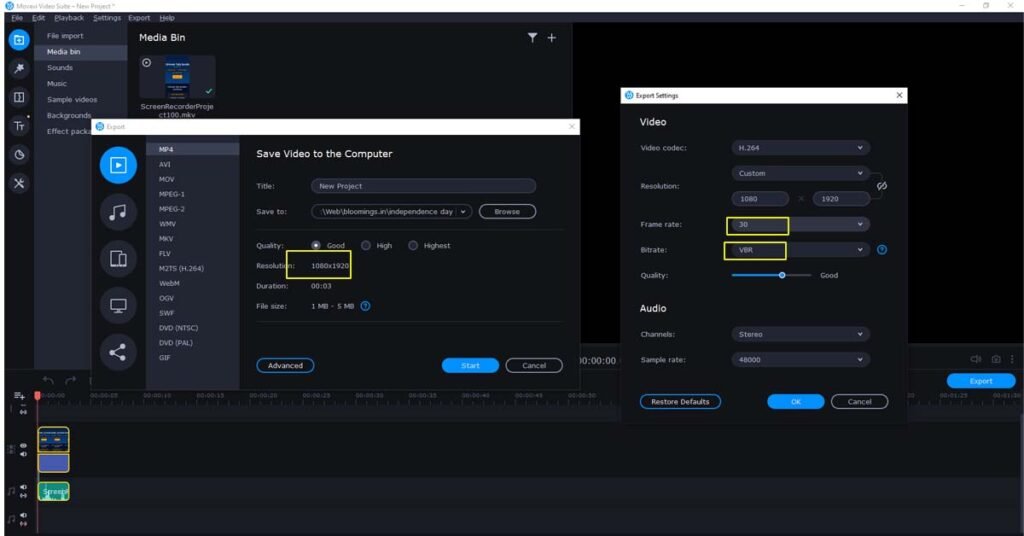Viewport: 1024px width, 536px height.
Task: Open the Help menu
Action: 167,18
